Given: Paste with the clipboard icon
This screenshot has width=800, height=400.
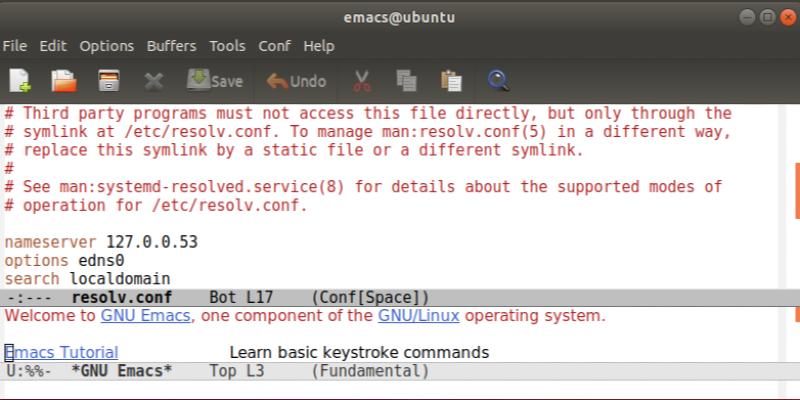Looking at the screenshot, I should click(x=451, y=81).
